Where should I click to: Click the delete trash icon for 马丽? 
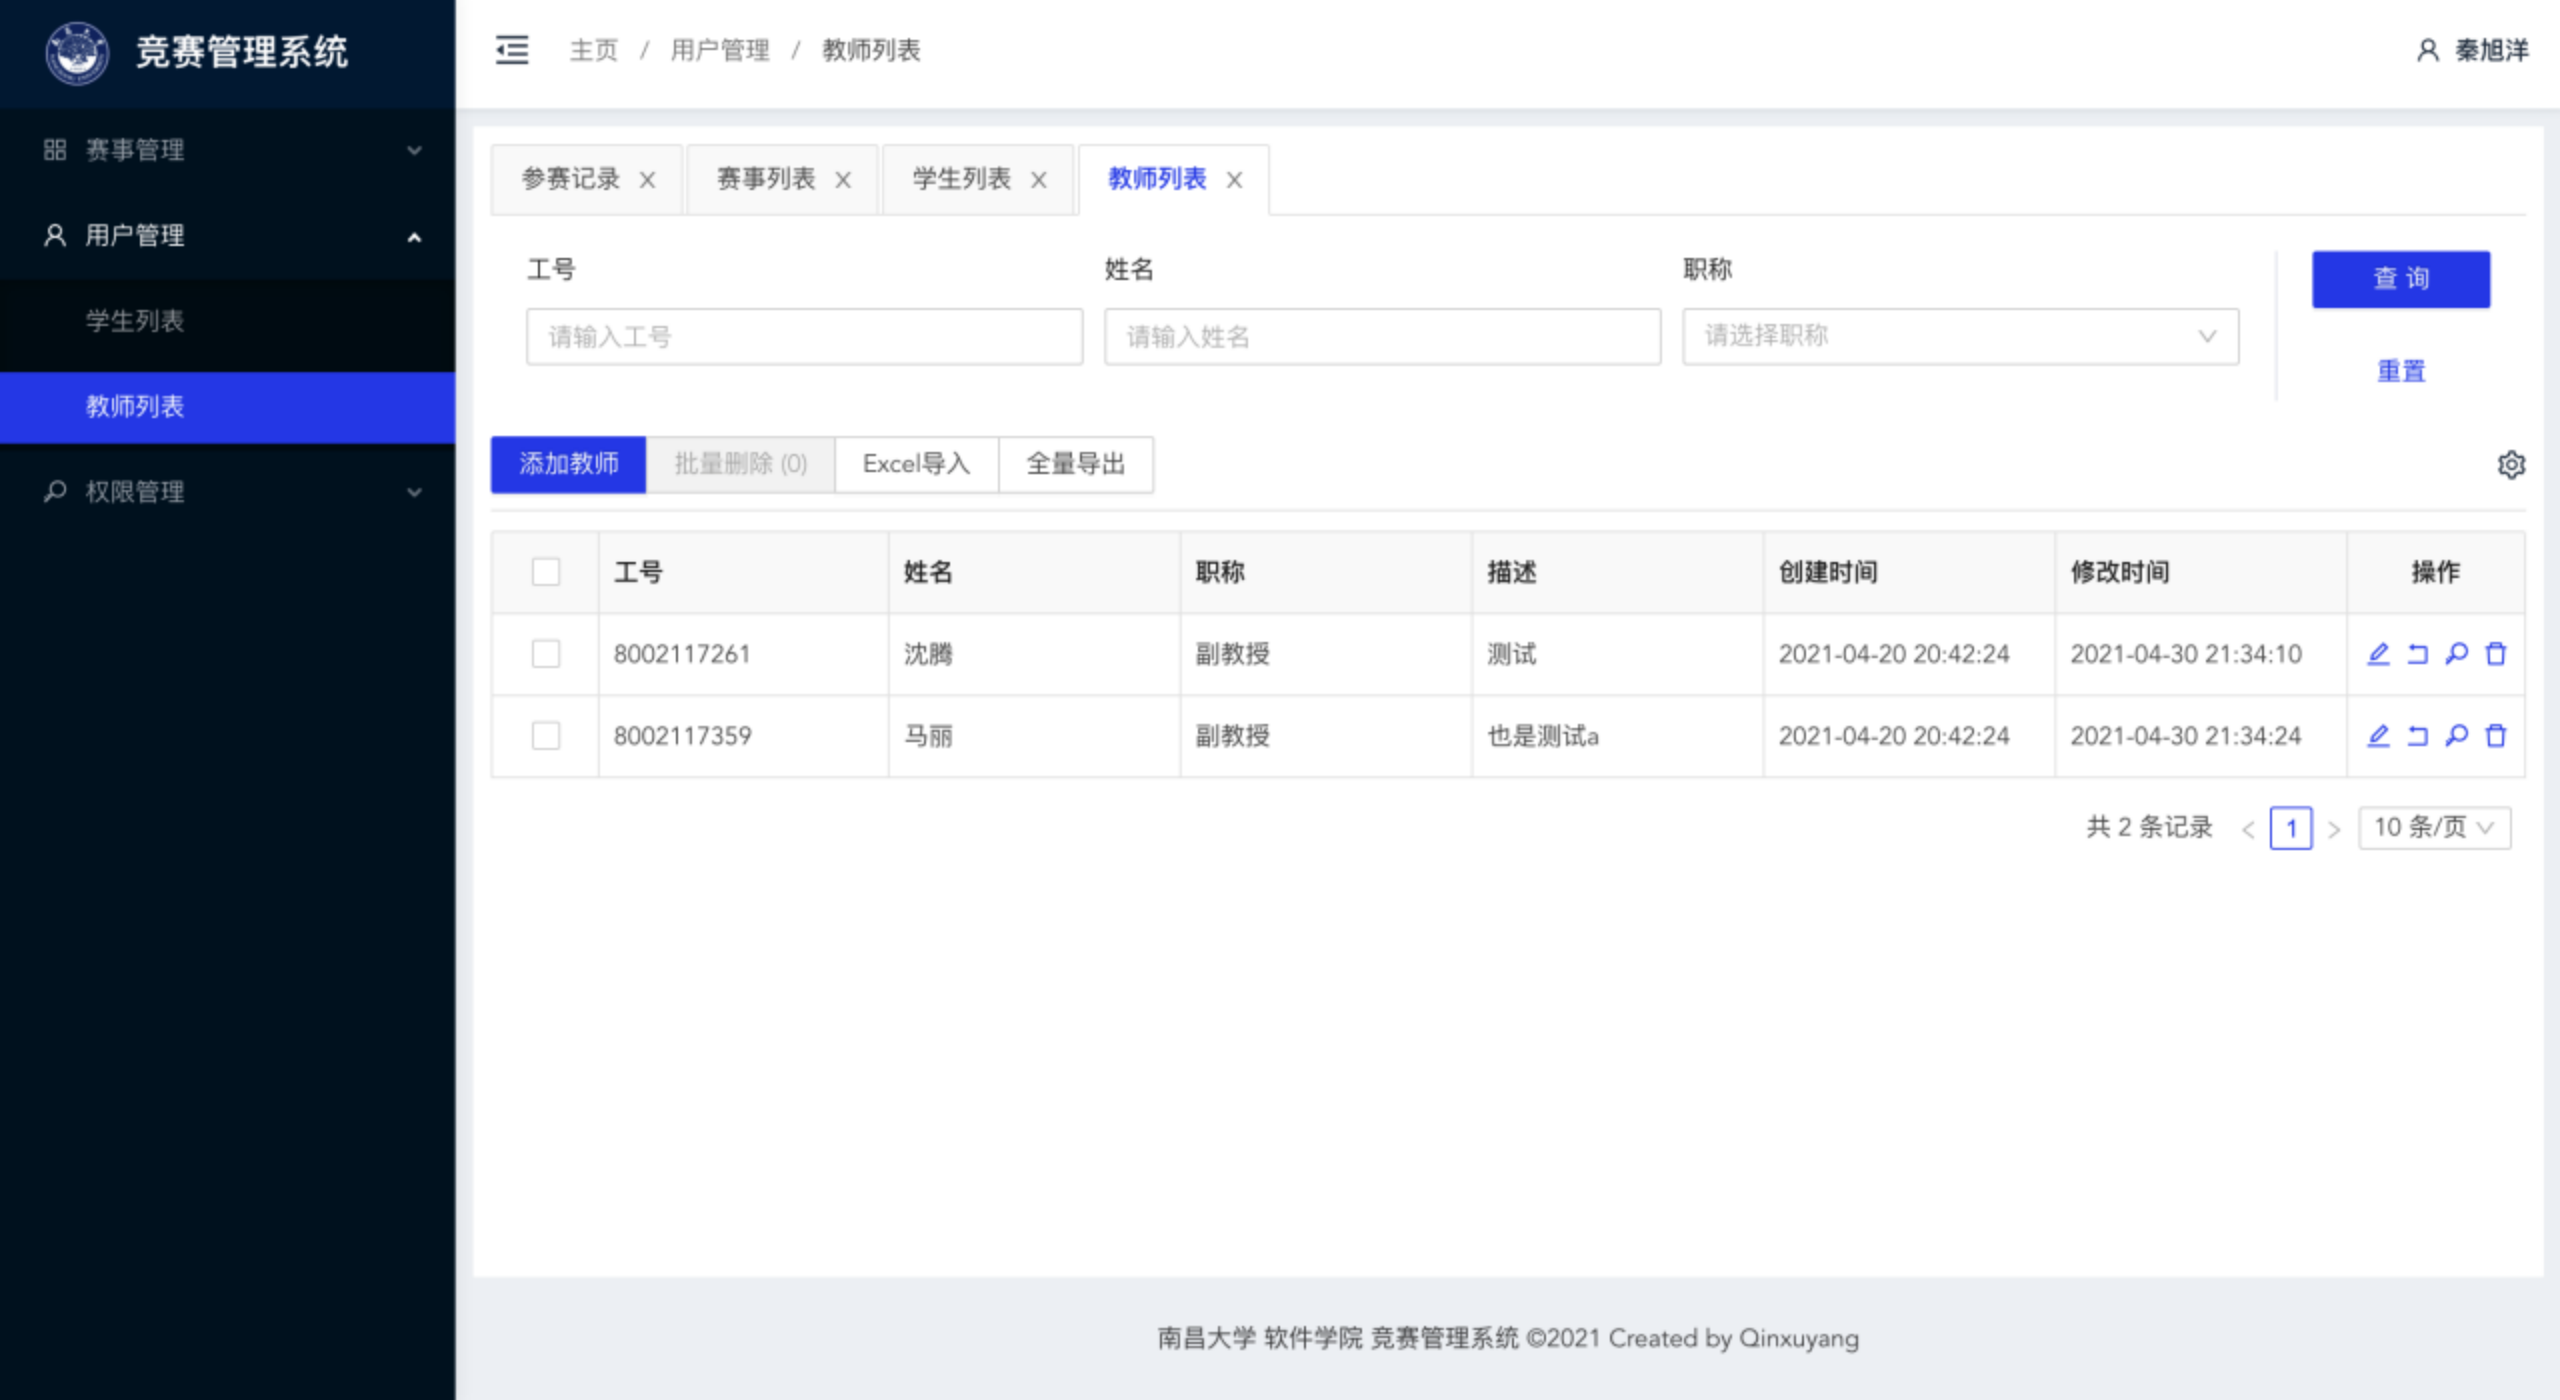(x=2496, y=736)
